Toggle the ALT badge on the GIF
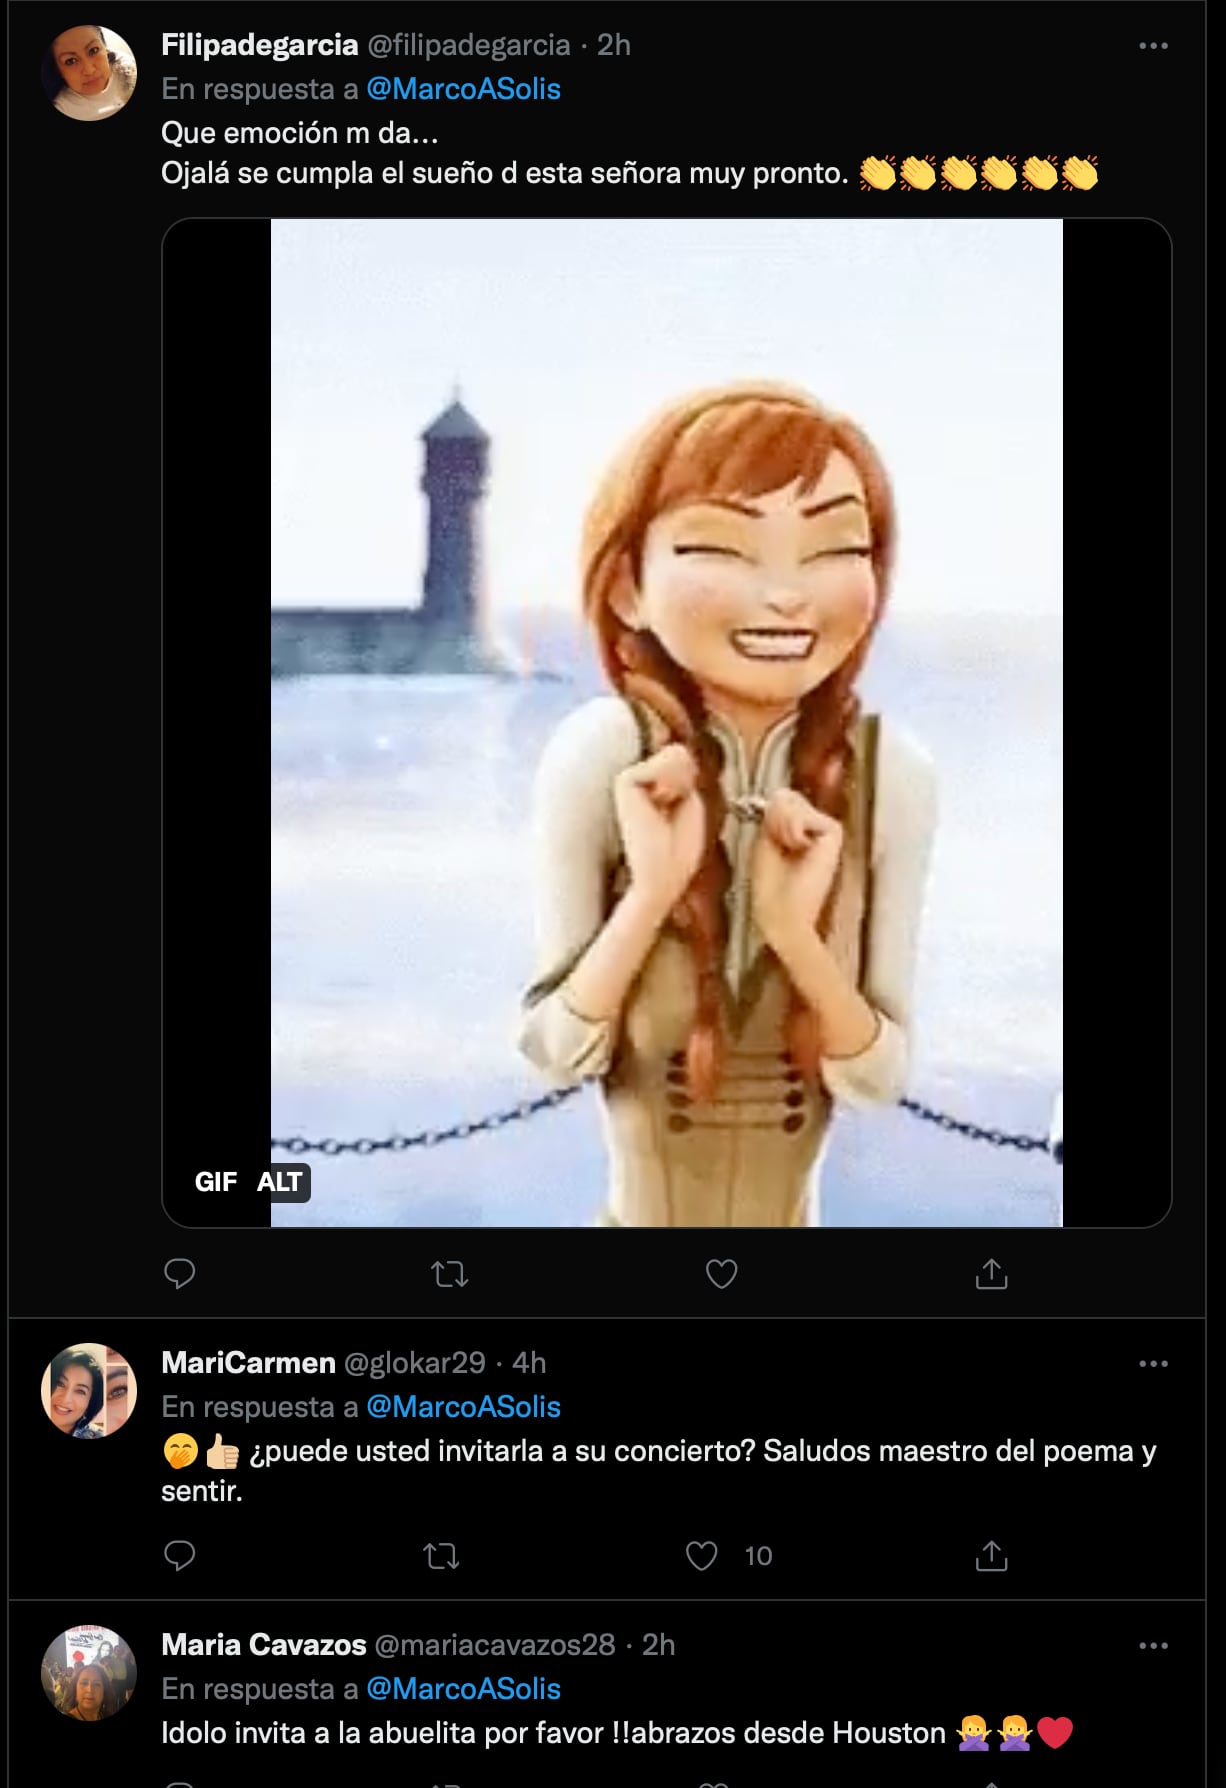This screenshot has height=1788, width=1226. click(280, 1183)
